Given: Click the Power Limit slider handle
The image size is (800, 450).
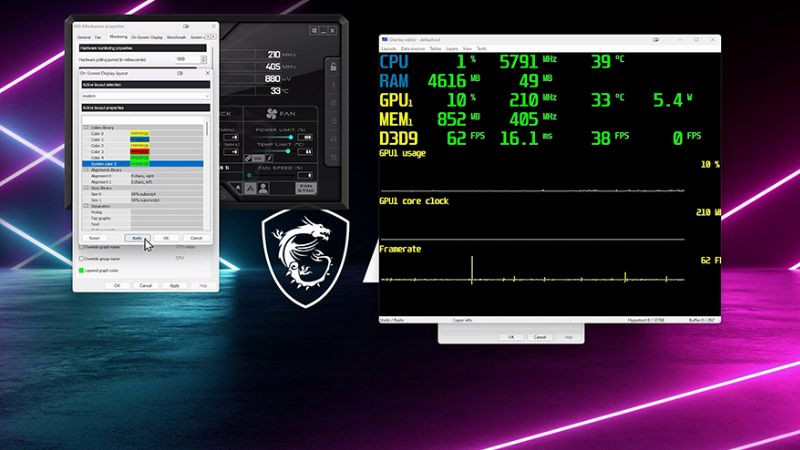Looking at the screenshot, I should coord(291,137).
